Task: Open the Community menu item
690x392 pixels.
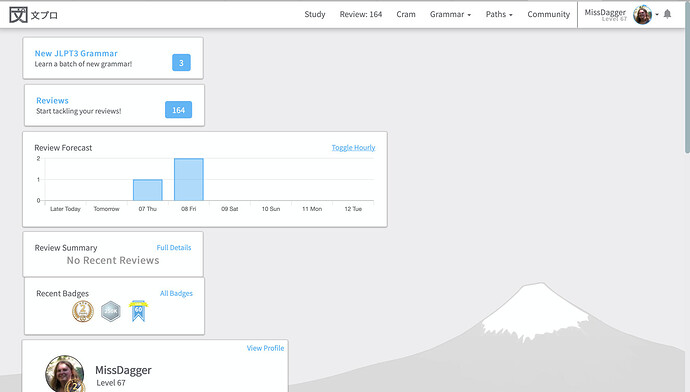Action: tap(548, 15)
